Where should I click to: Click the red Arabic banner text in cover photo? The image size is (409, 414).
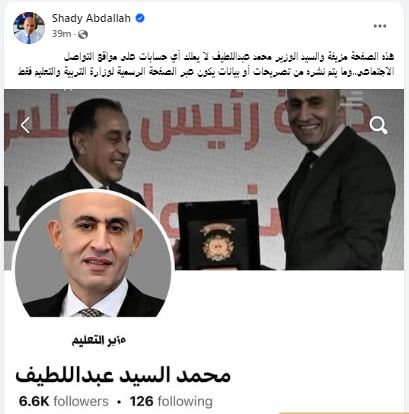(197, 122)
